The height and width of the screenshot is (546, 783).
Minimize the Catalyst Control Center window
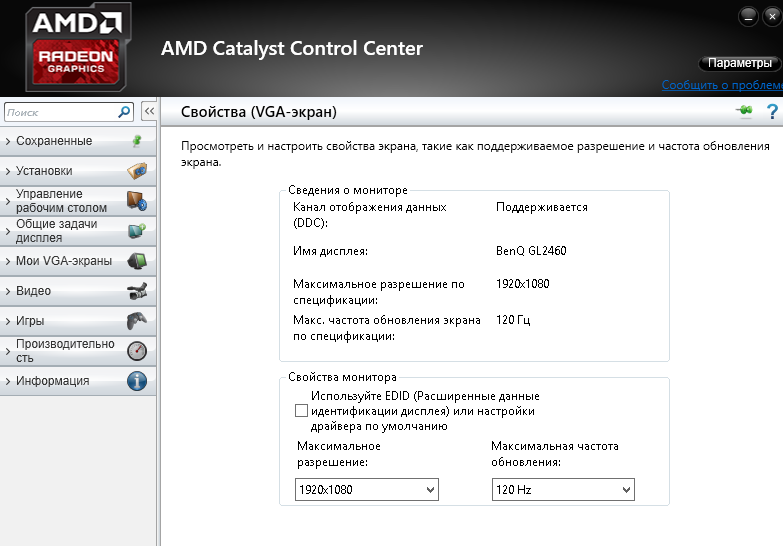[748, 17]
